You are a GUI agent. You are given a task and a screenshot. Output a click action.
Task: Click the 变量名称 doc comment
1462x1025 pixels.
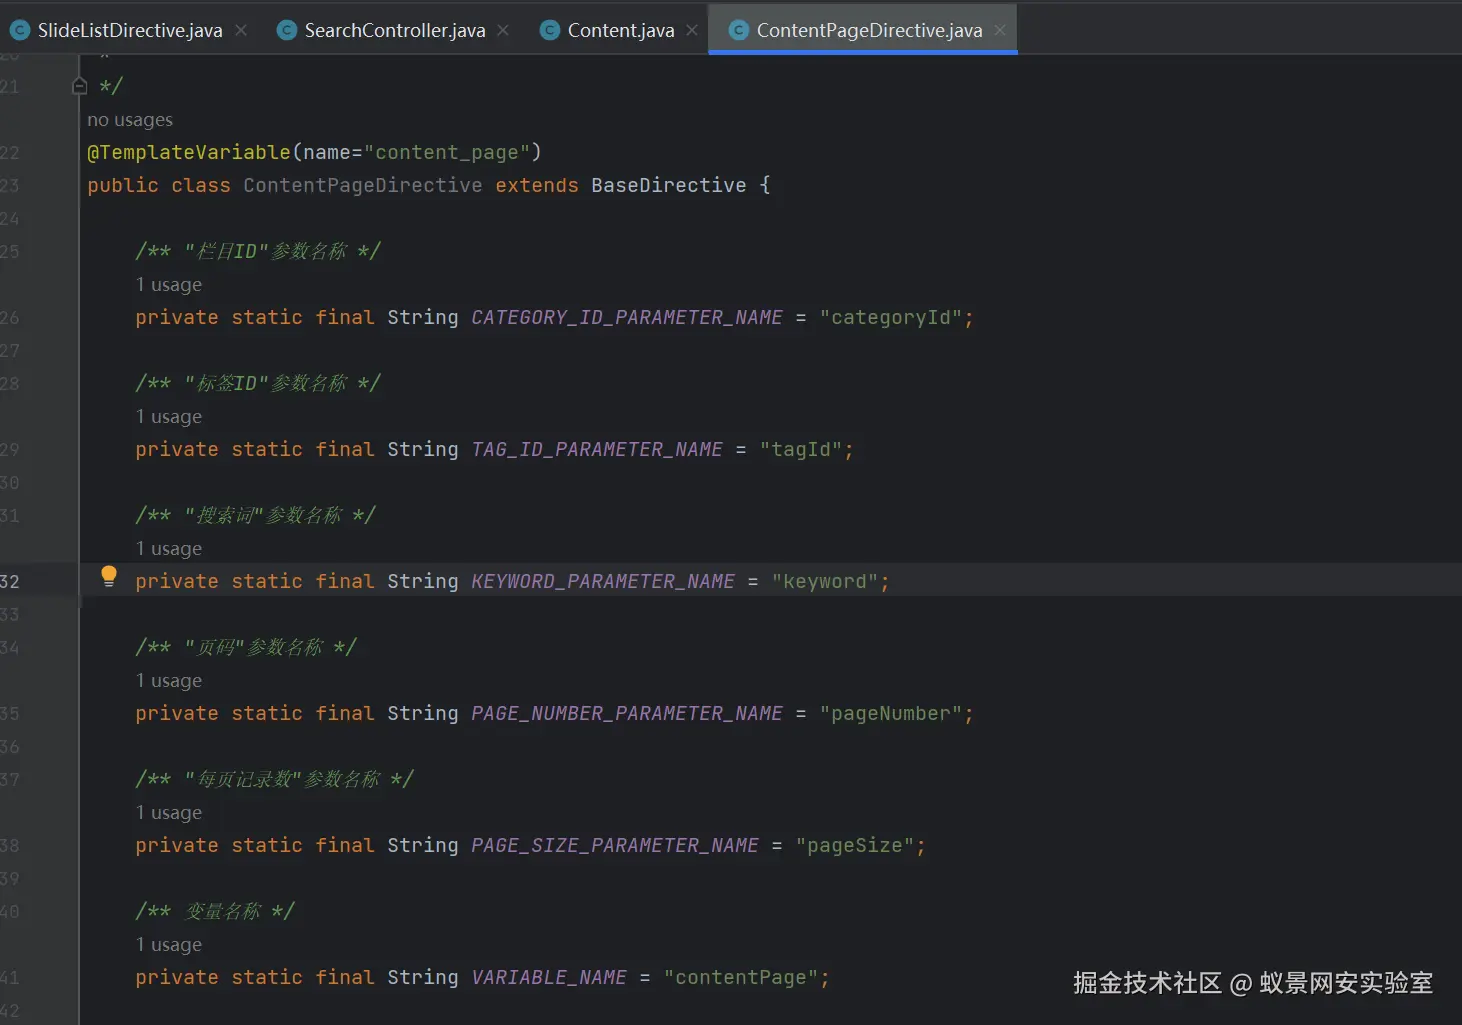[215, 911]
